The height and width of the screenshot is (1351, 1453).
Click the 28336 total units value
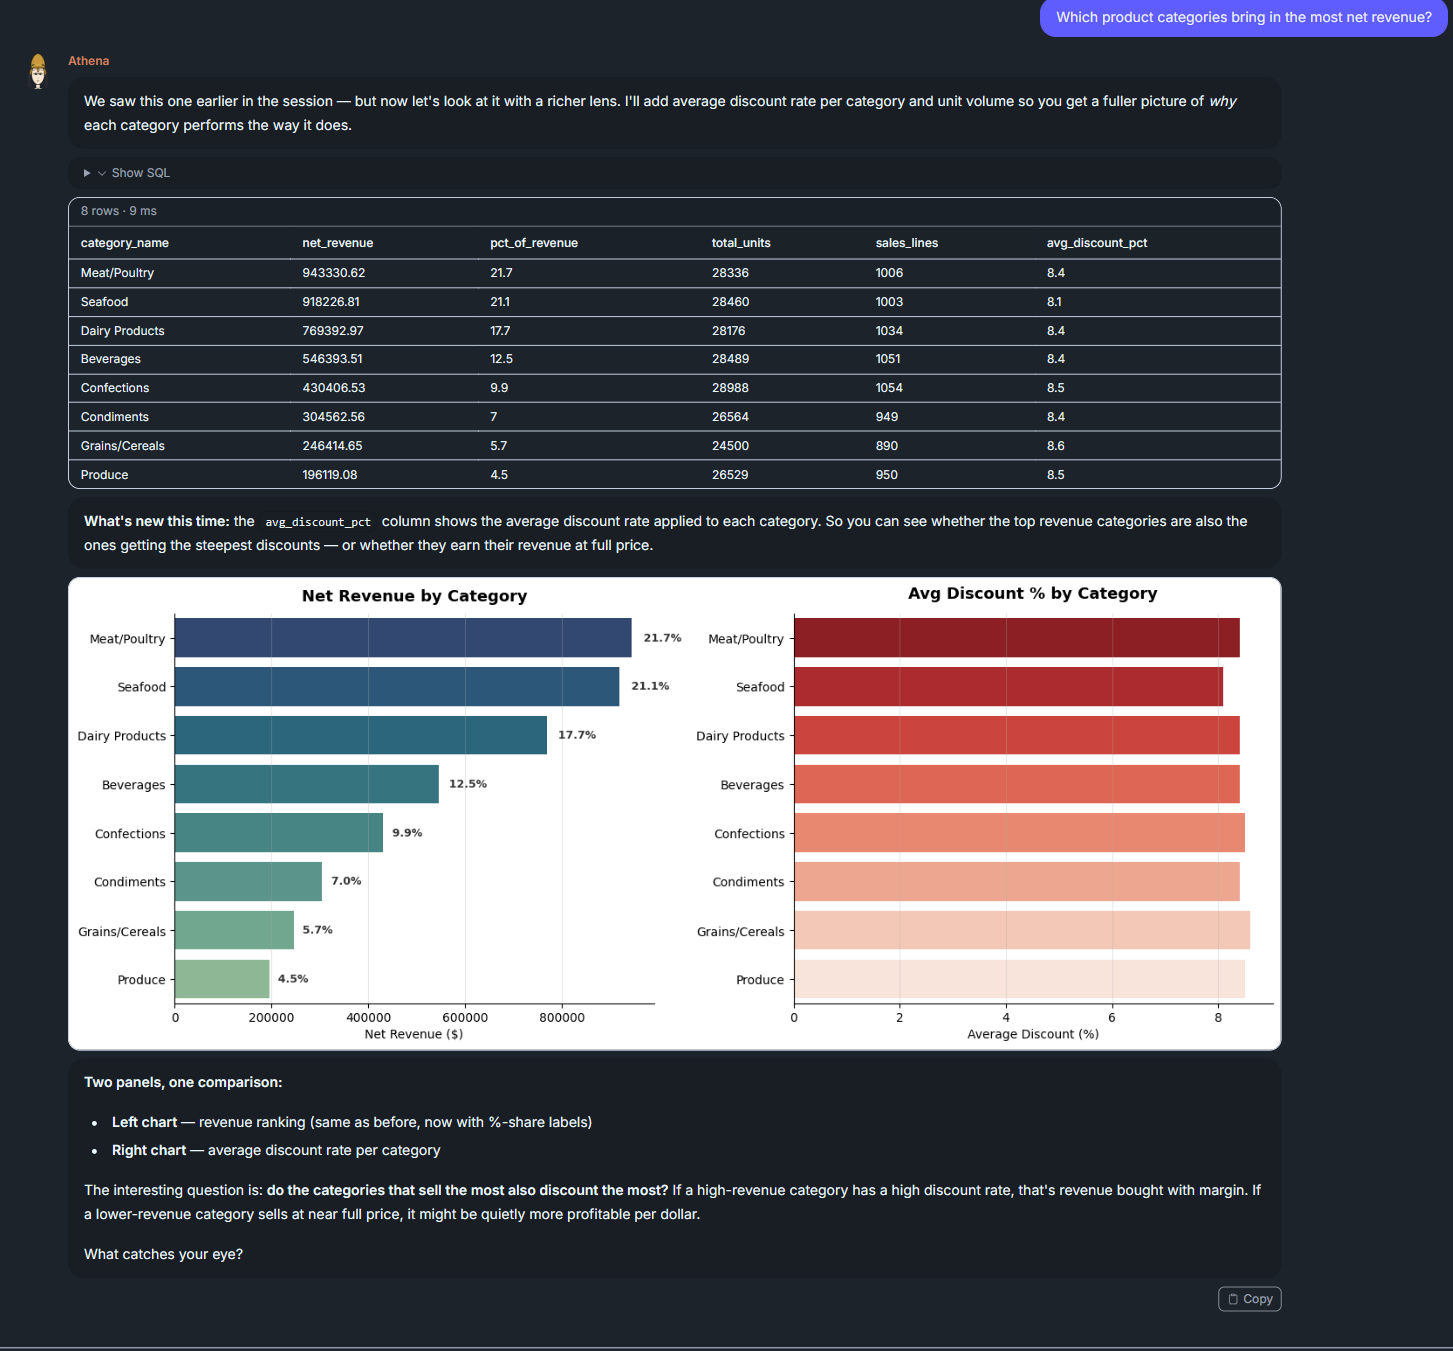(x=730, y=273)
